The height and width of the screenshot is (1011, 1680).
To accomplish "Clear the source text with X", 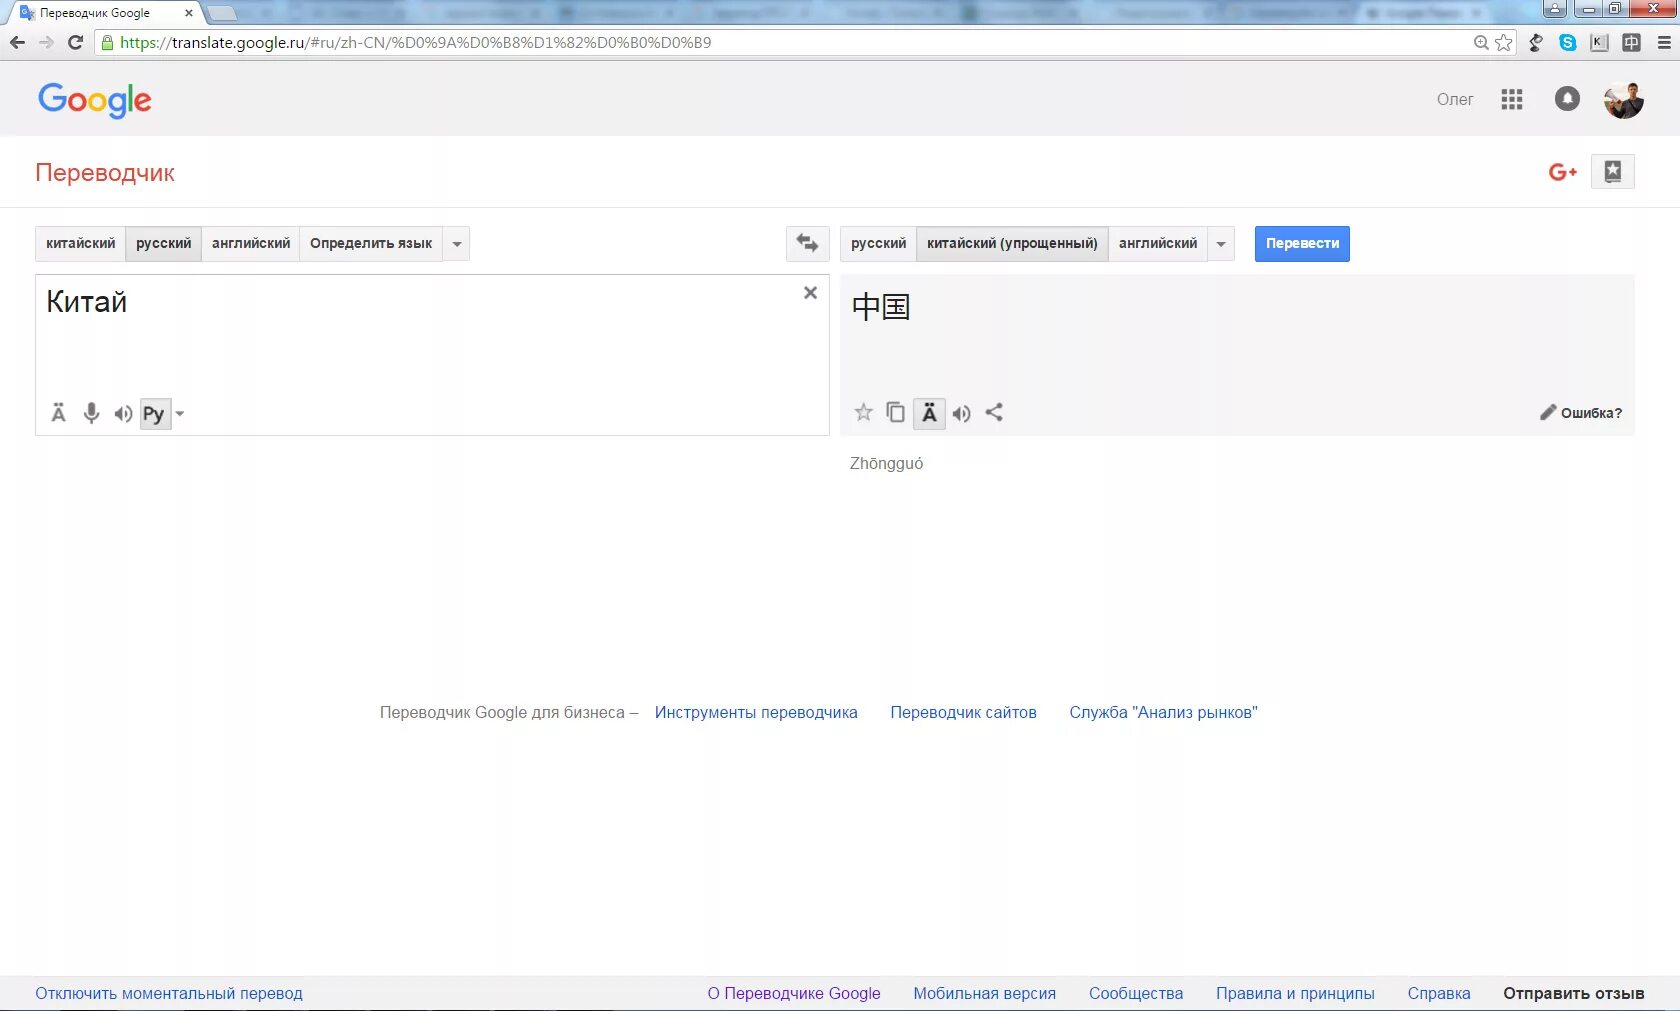I will 810,293.
